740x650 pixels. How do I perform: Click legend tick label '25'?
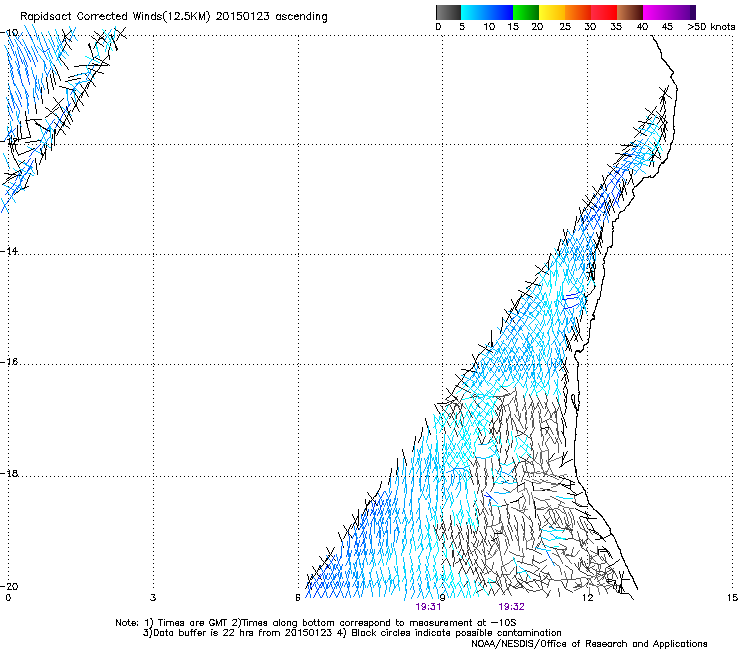click(565, 27)
